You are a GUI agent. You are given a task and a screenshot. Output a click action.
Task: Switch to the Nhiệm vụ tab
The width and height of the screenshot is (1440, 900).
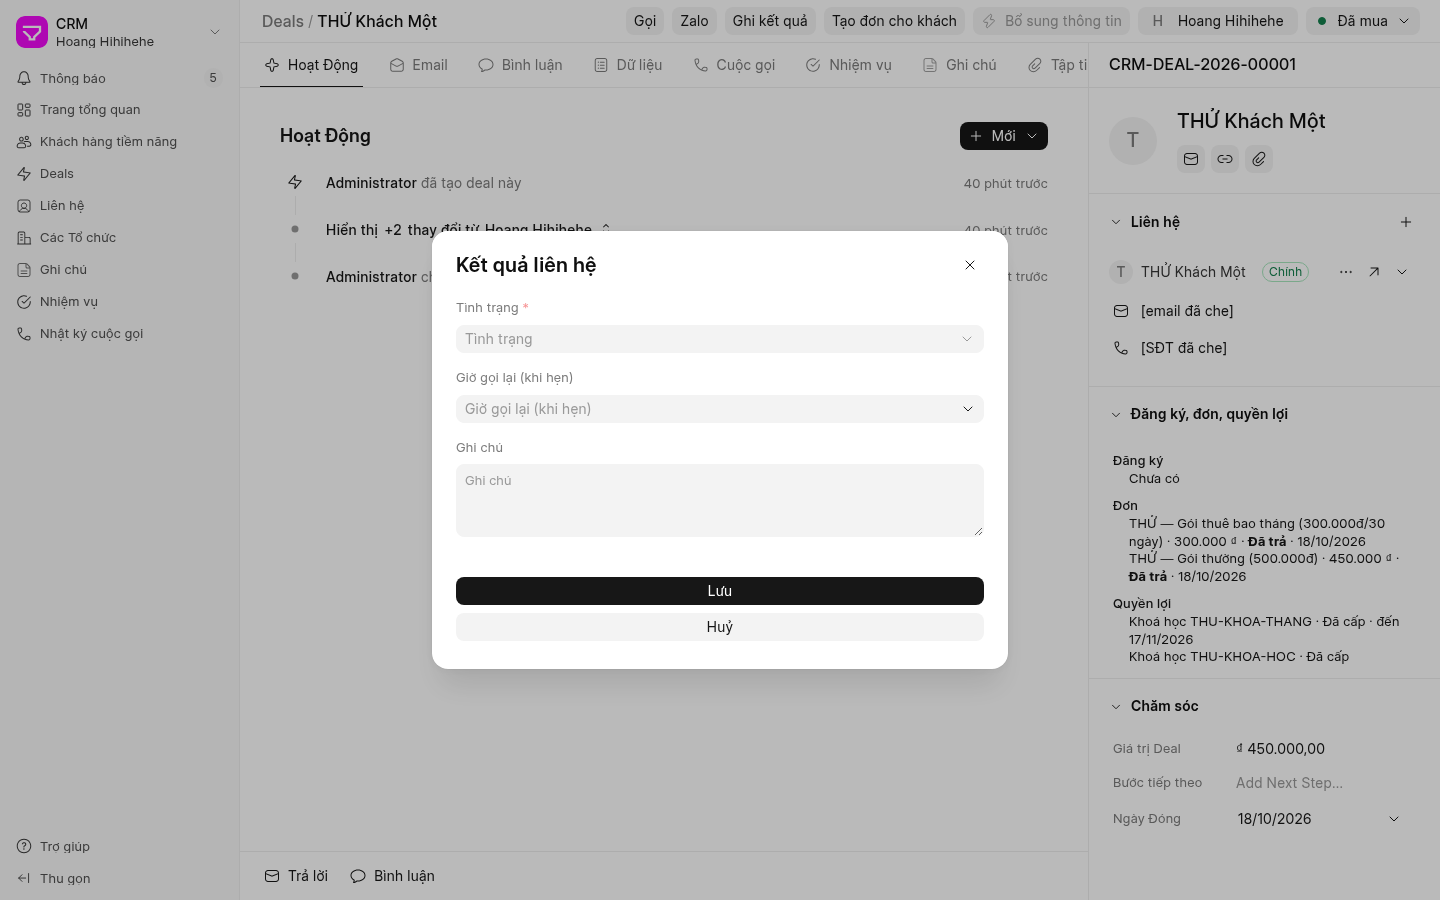click(848, 65)
